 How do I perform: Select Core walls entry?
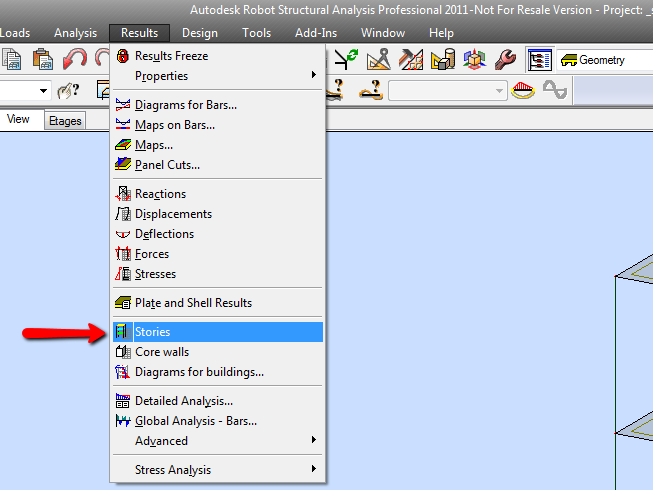(x=217, y=352)
